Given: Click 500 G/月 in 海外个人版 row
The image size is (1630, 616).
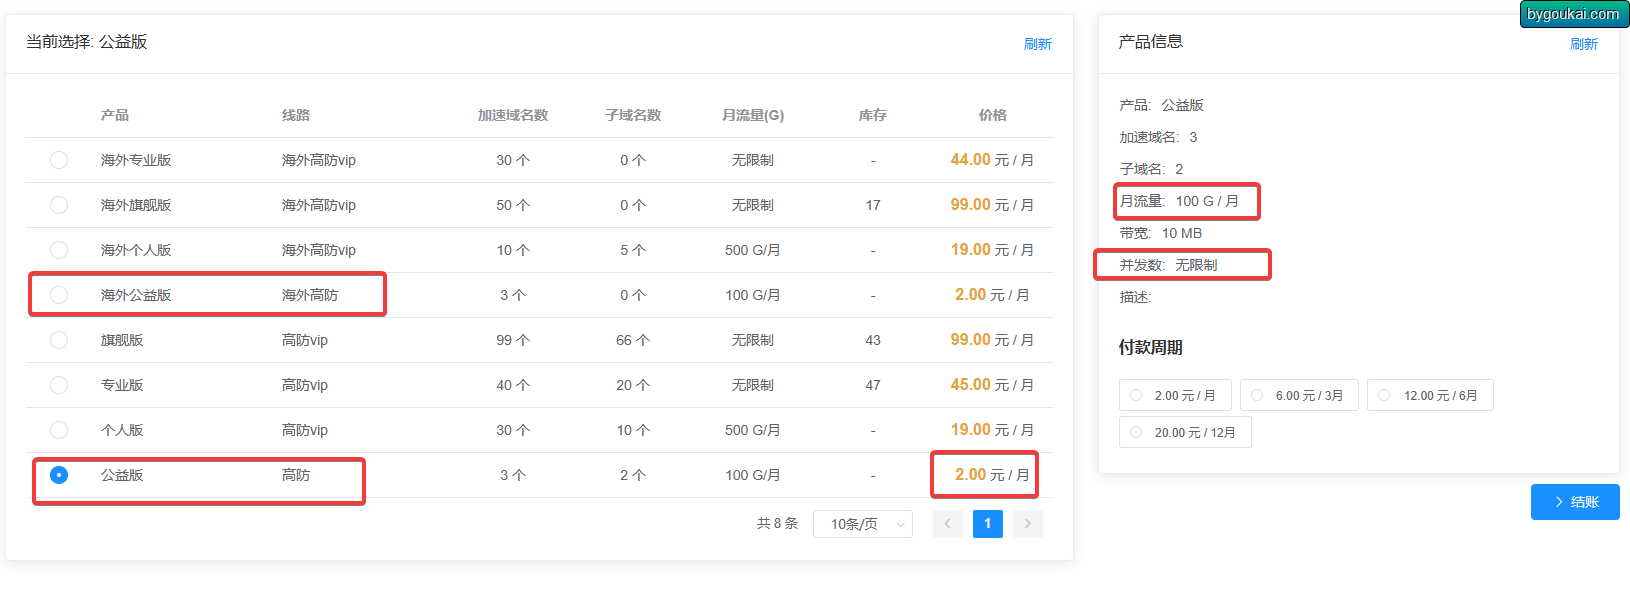Looking at the screenshot, I should pyautogui.click(x=753, y=250).
